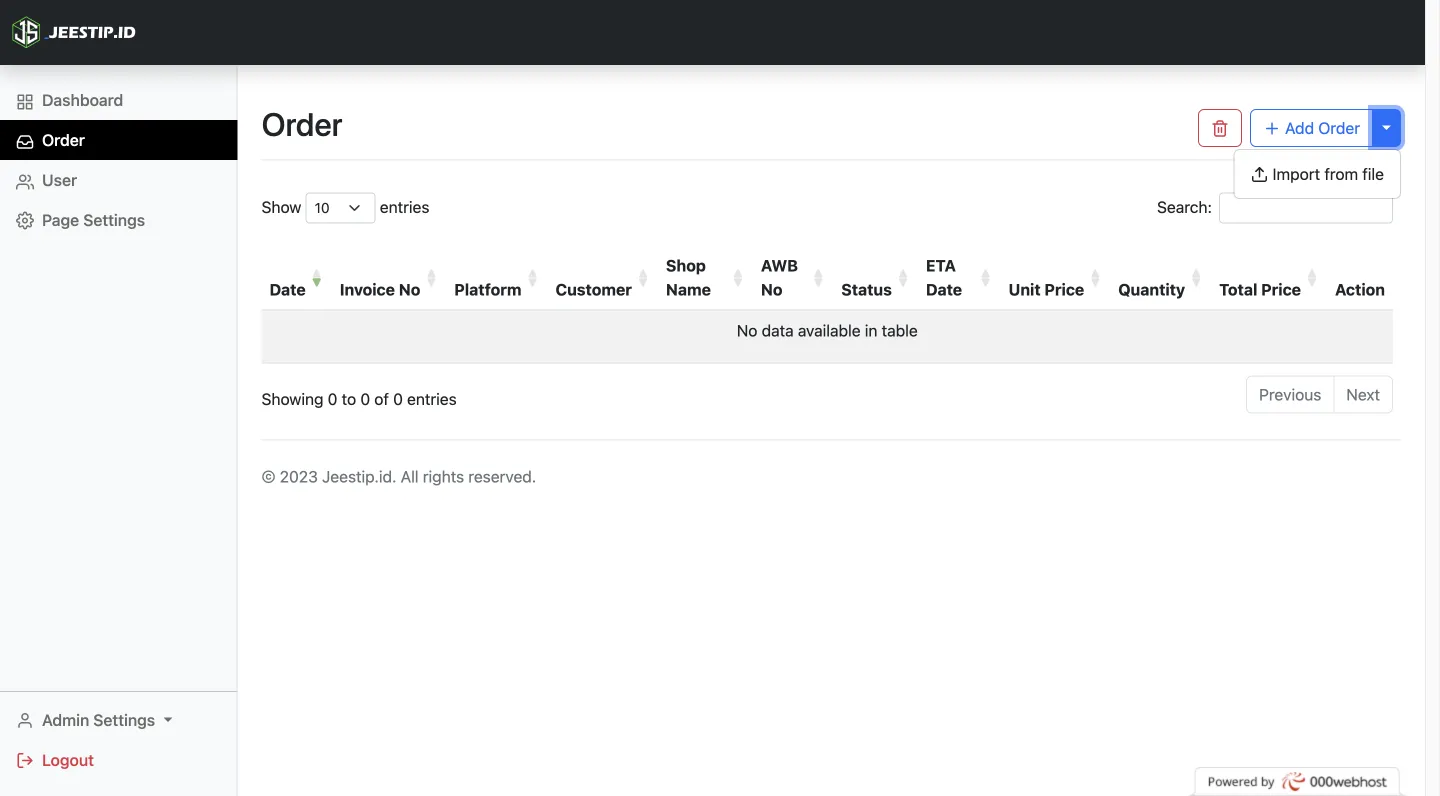Sort table by AWB No column
Viewport: 1440px width, 796px height.
coord(793,278)
